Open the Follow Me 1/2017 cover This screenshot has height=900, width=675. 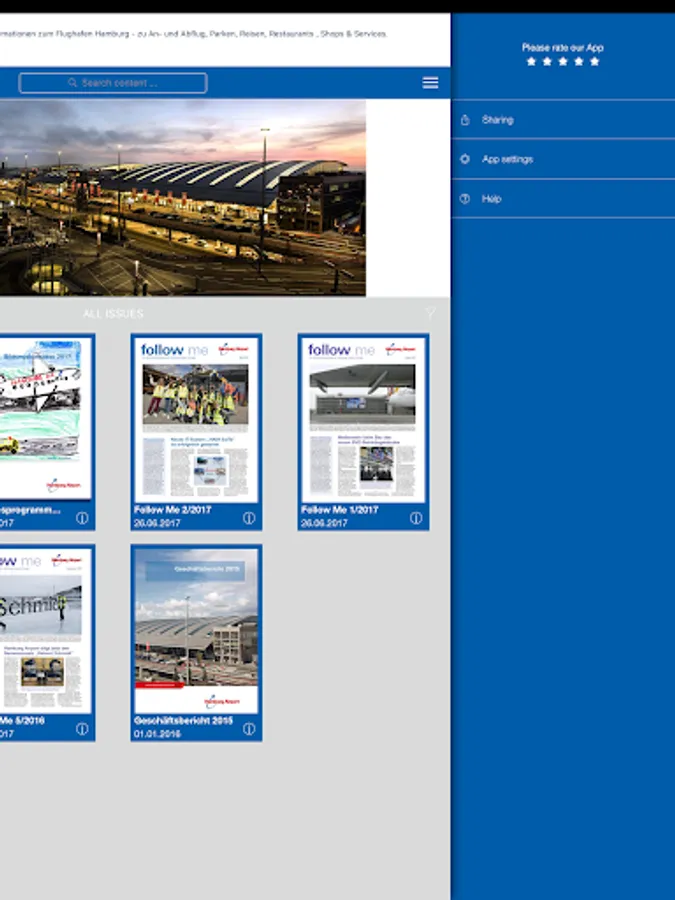pos(363,419)
